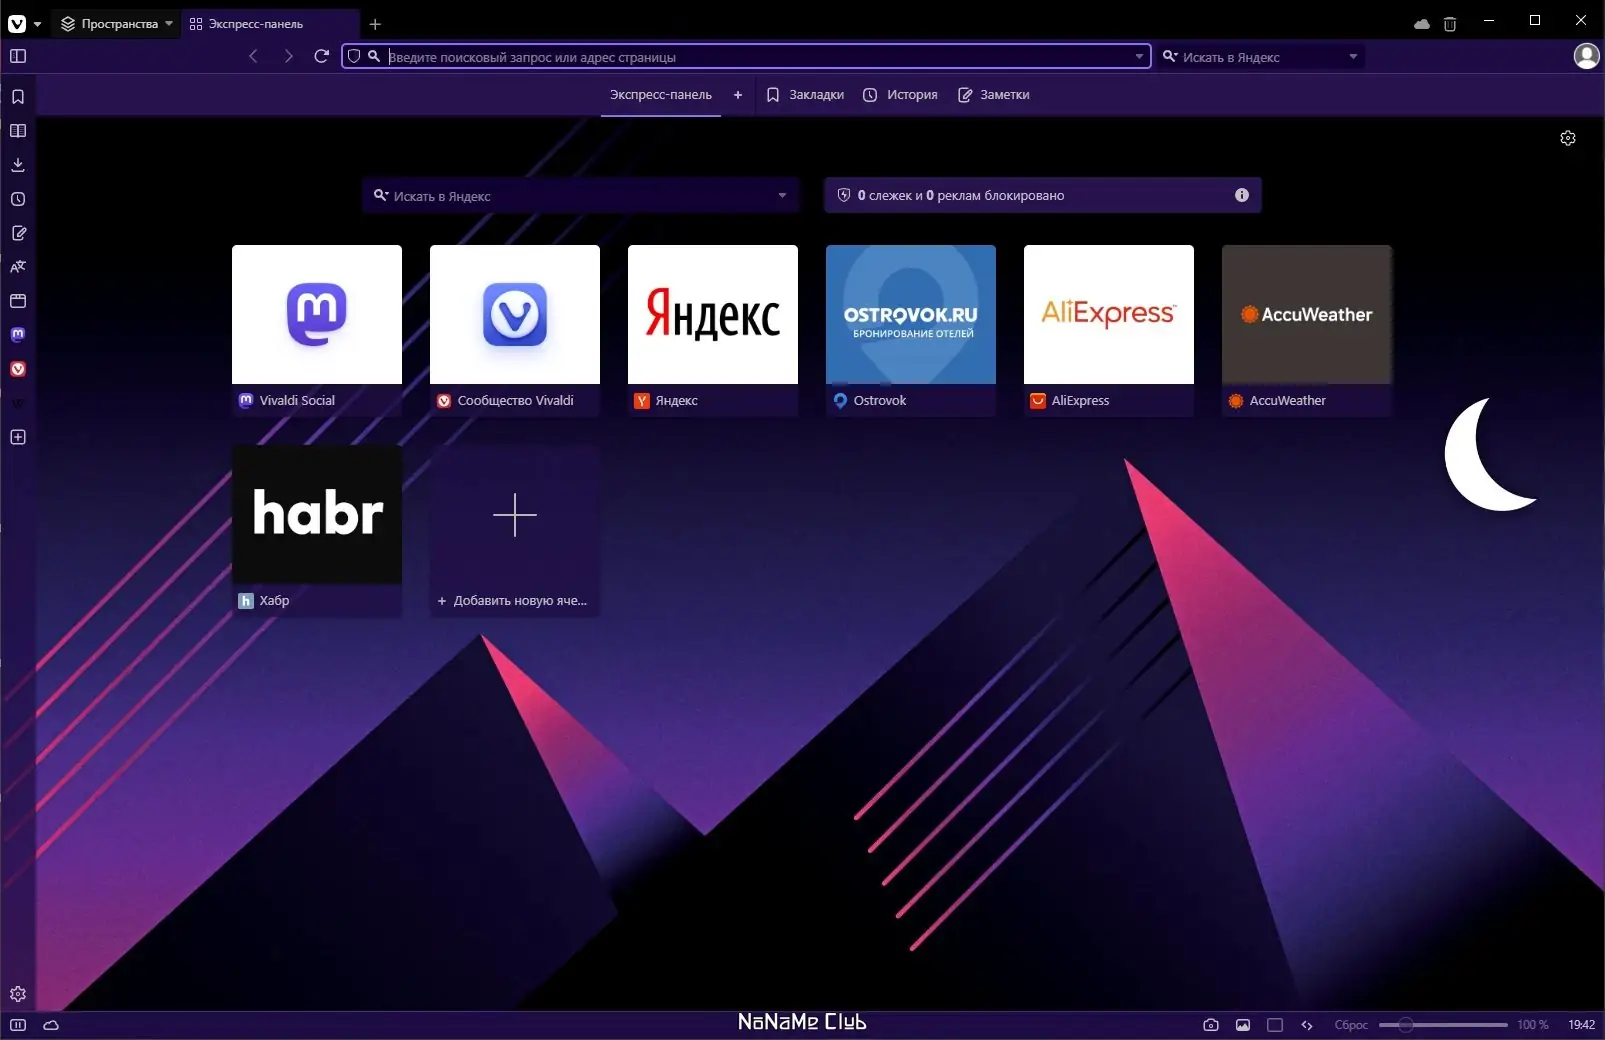The width and height of the screenshot is (1605, 1040).
Task: Click Добавить новую ячейку to add a speed dial
Action: click(515, 530)
